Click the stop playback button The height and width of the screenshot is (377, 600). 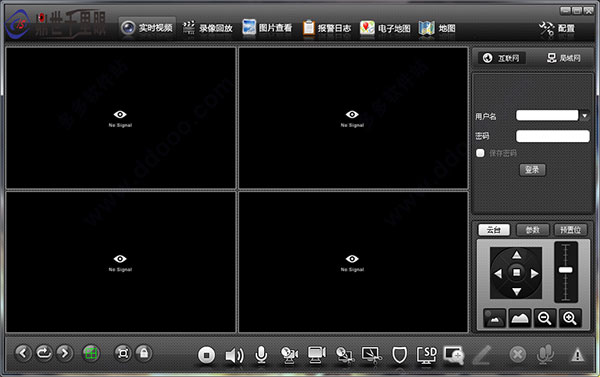[206, 355]
